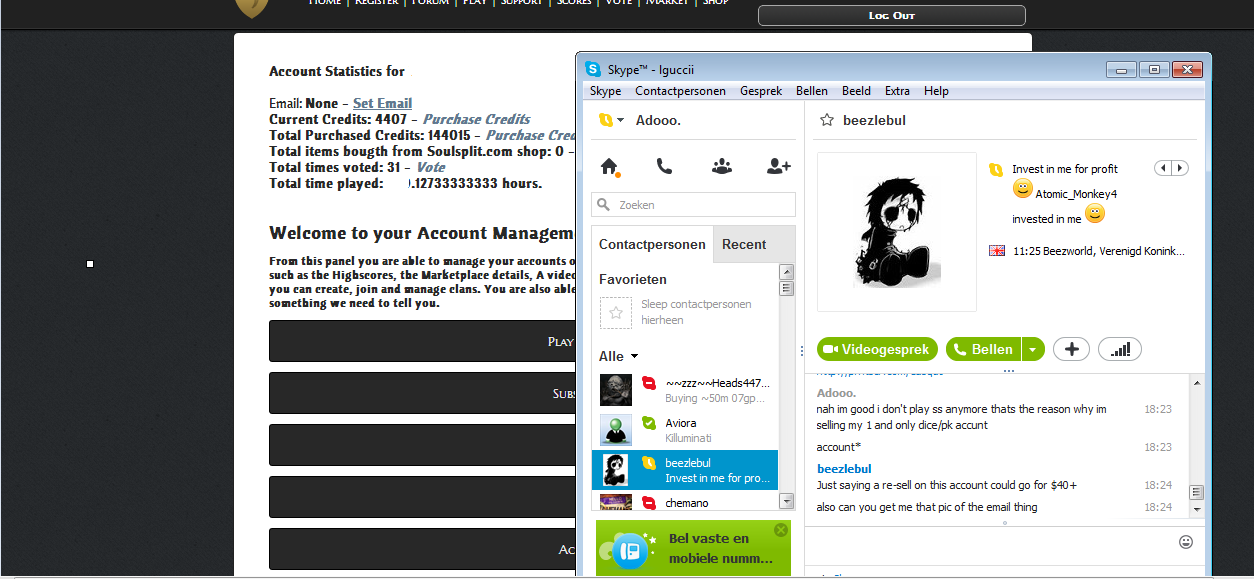Image resolution: width=1254 pixels, height=579 pixels.
Task: Select the beezlebul contact in list
Action: [x=684, y=470]
